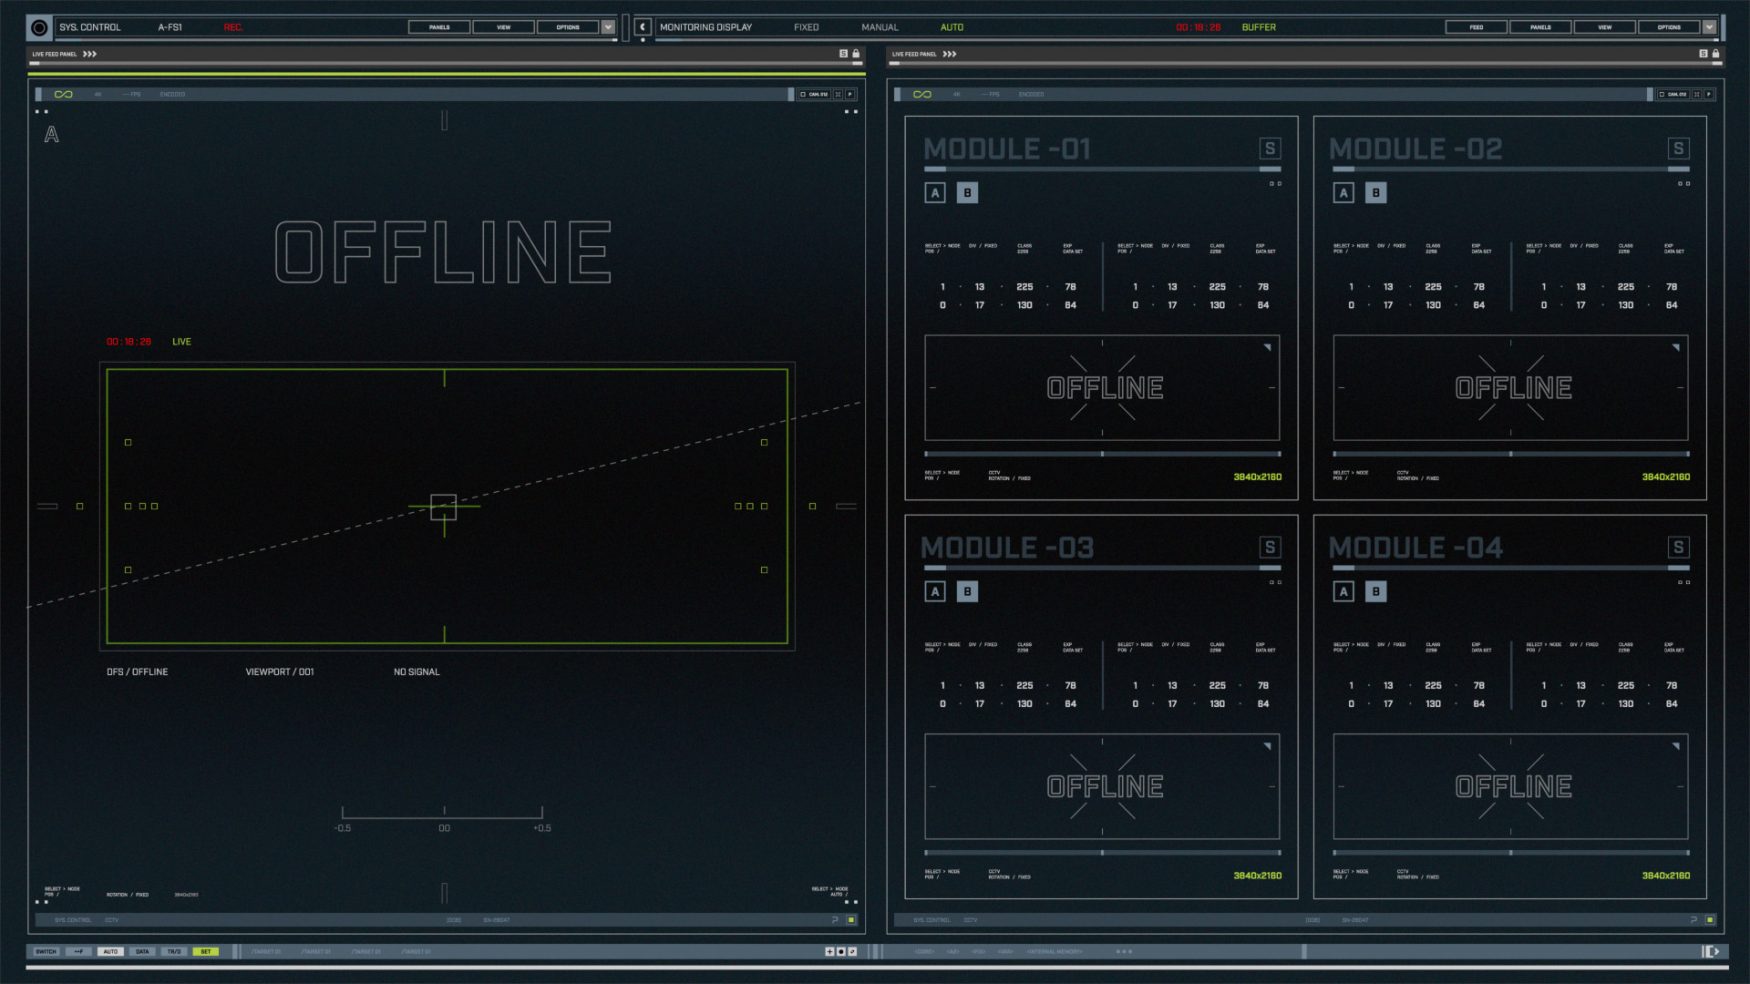The width and height of the screenshot is (1750, 984).
Task: Click the infinity loop icon in left feed header
Action: [63, 94]
